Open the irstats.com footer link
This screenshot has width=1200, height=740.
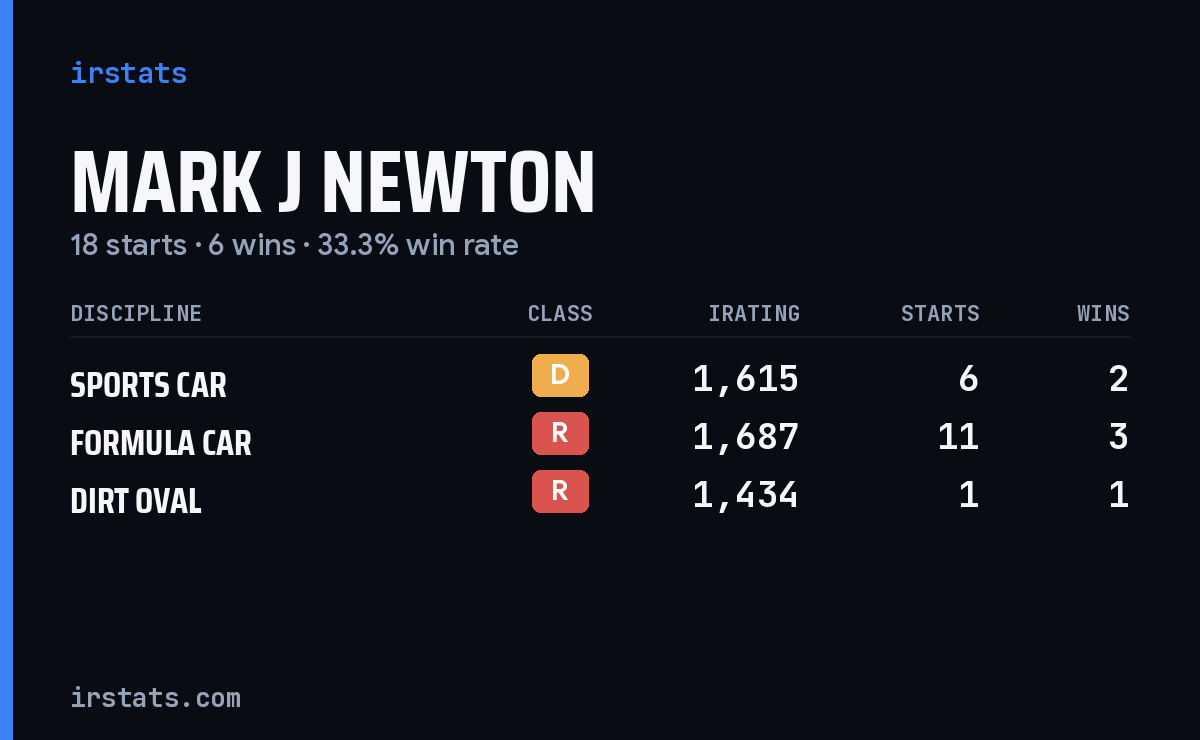(x=155, y=697)
